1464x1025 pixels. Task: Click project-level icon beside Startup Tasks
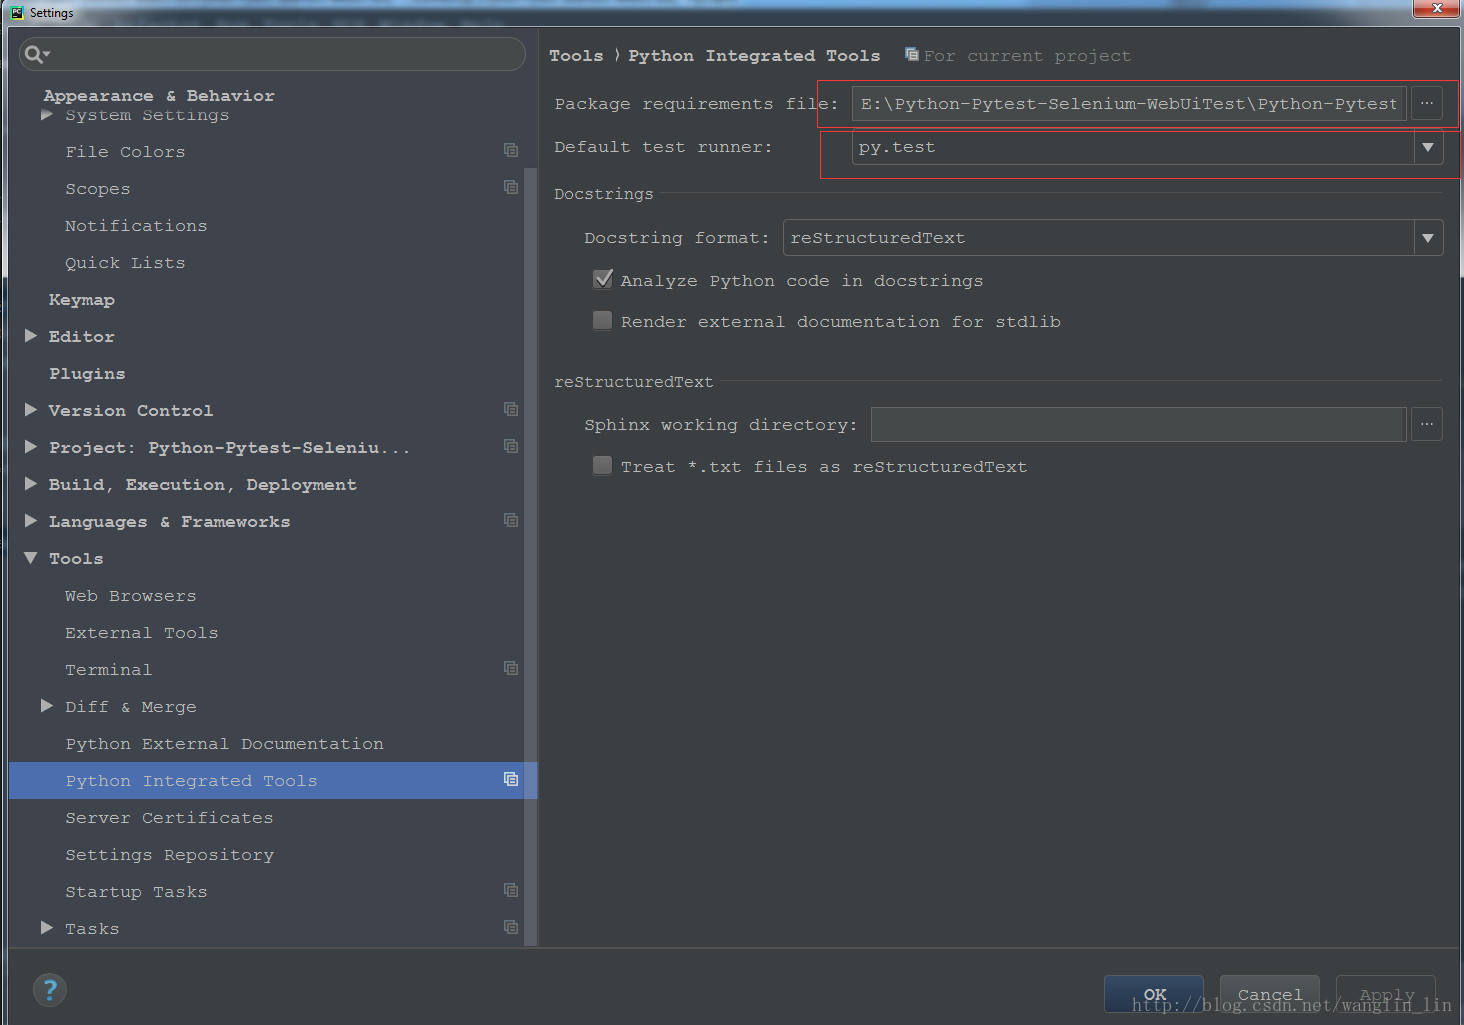click(511, 890)
